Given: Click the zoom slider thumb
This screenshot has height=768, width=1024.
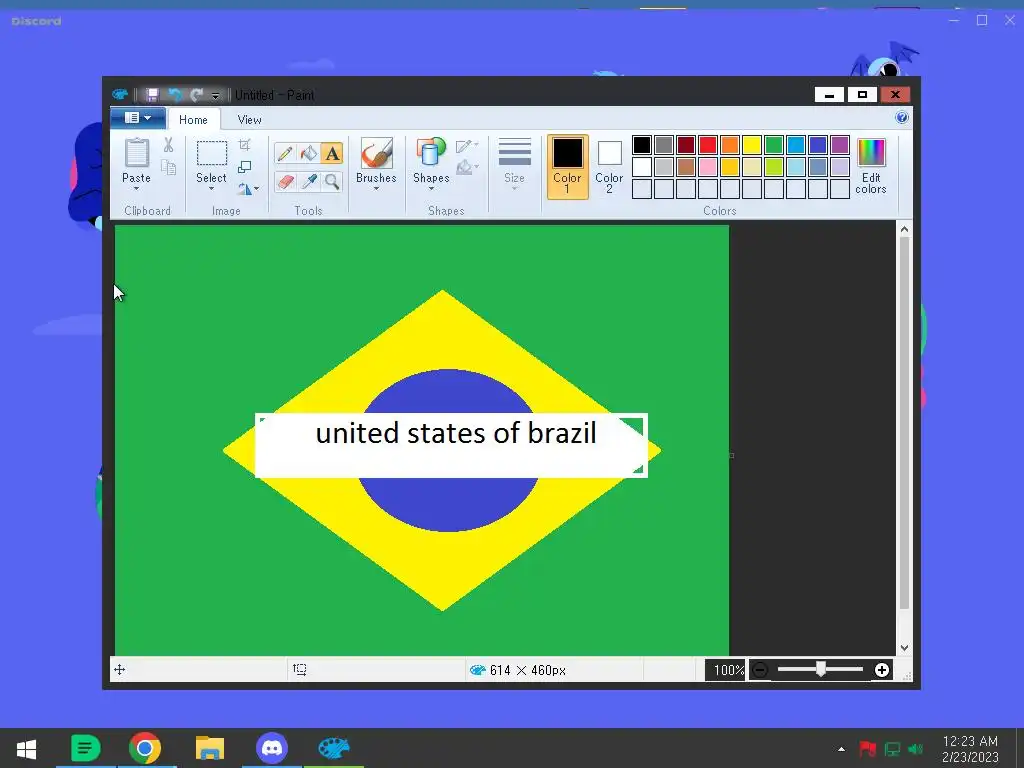Looking at the screenshot, I should coord(821,669).
